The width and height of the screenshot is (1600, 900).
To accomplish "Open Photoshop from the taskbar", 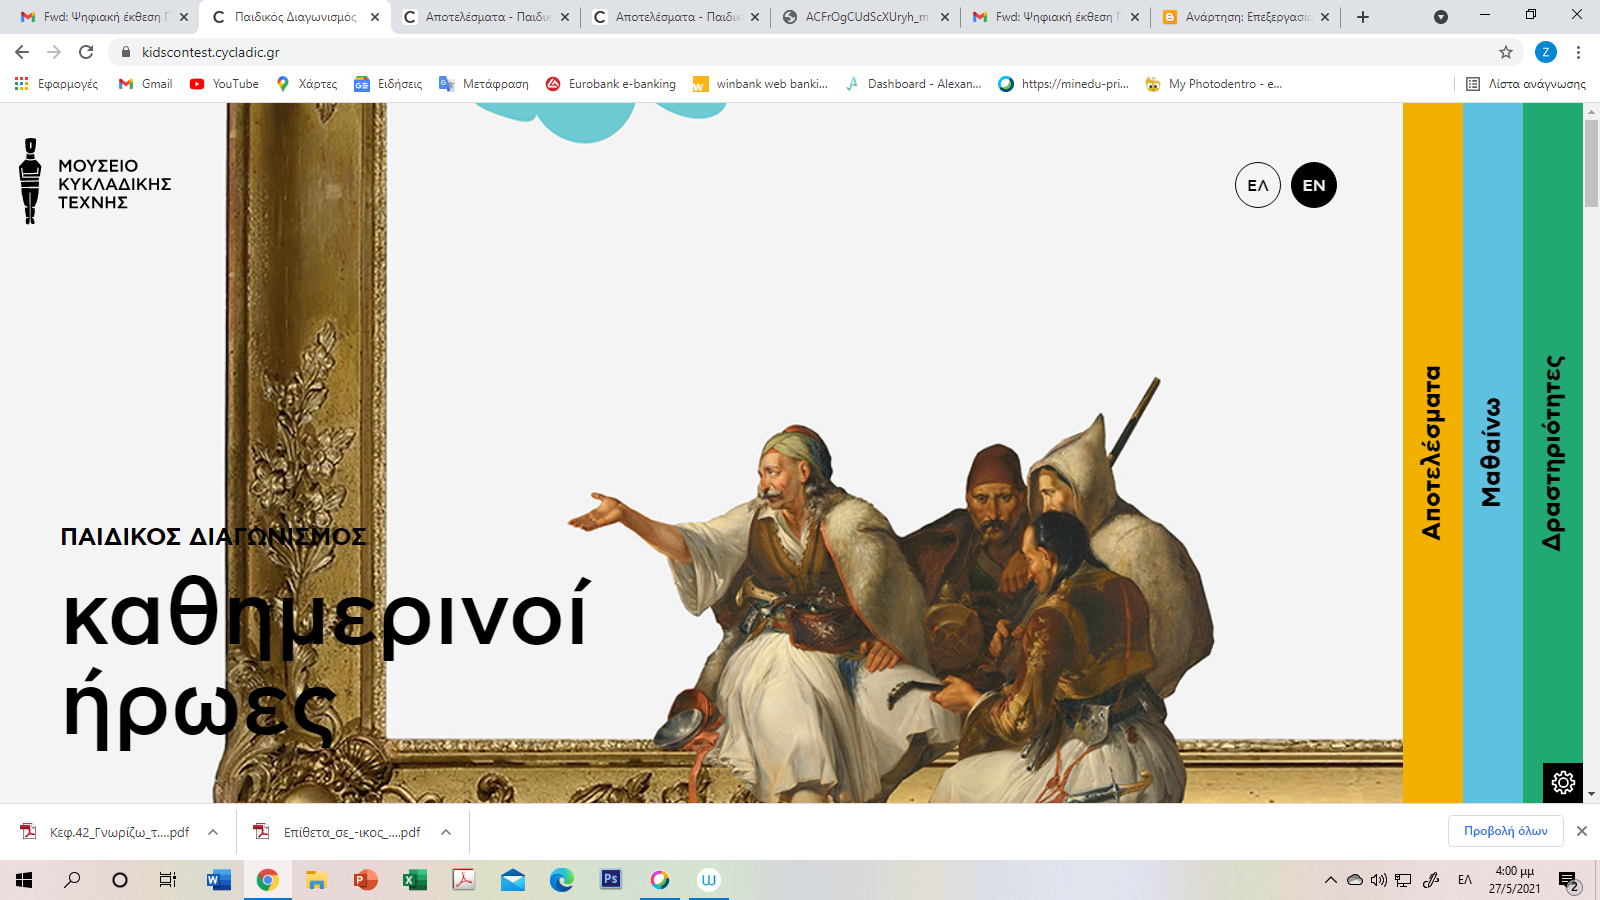I will point(610,880).
